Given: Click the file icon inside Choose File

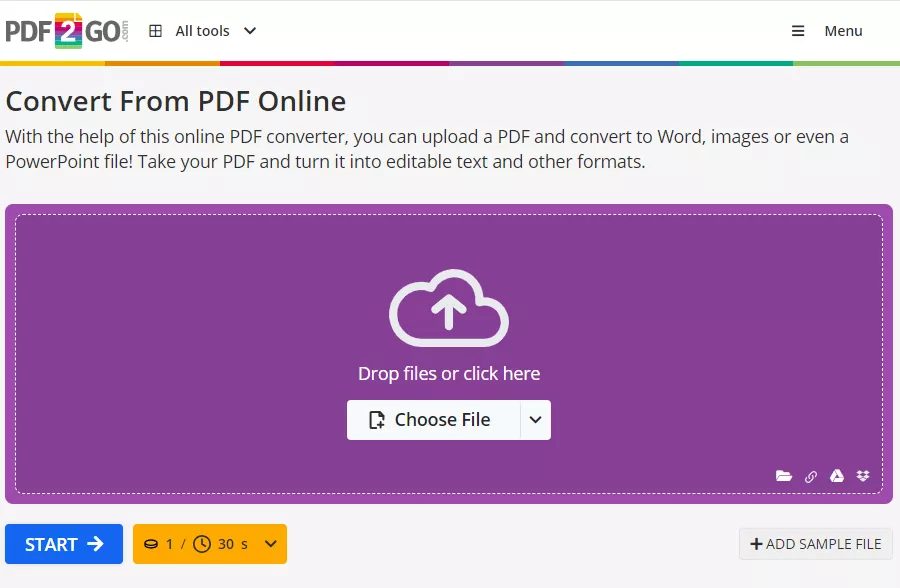Looking at the screenshot, I should click(x=377, y=420).
